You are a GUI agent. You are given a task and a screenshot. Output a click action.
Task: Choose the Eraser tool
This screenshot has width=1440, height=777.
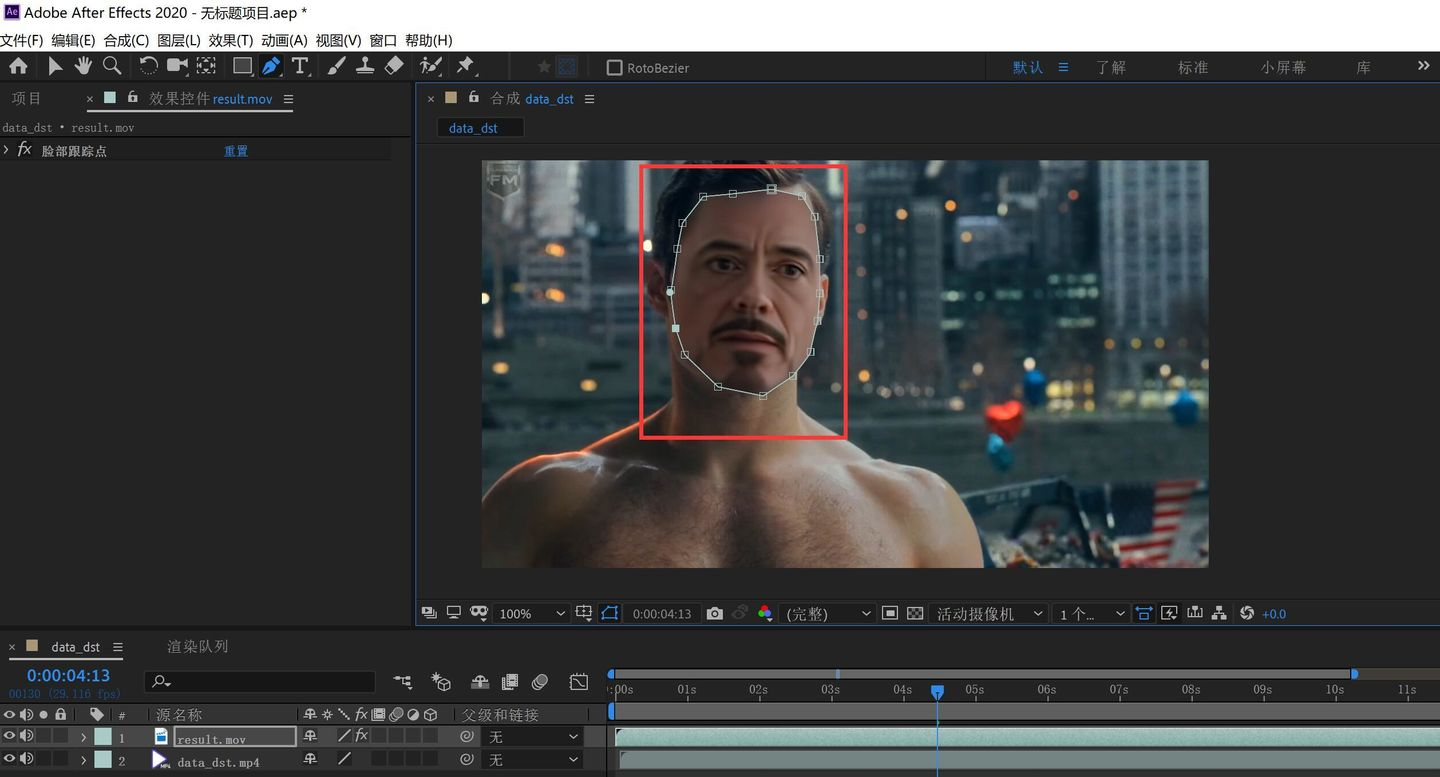394,66
